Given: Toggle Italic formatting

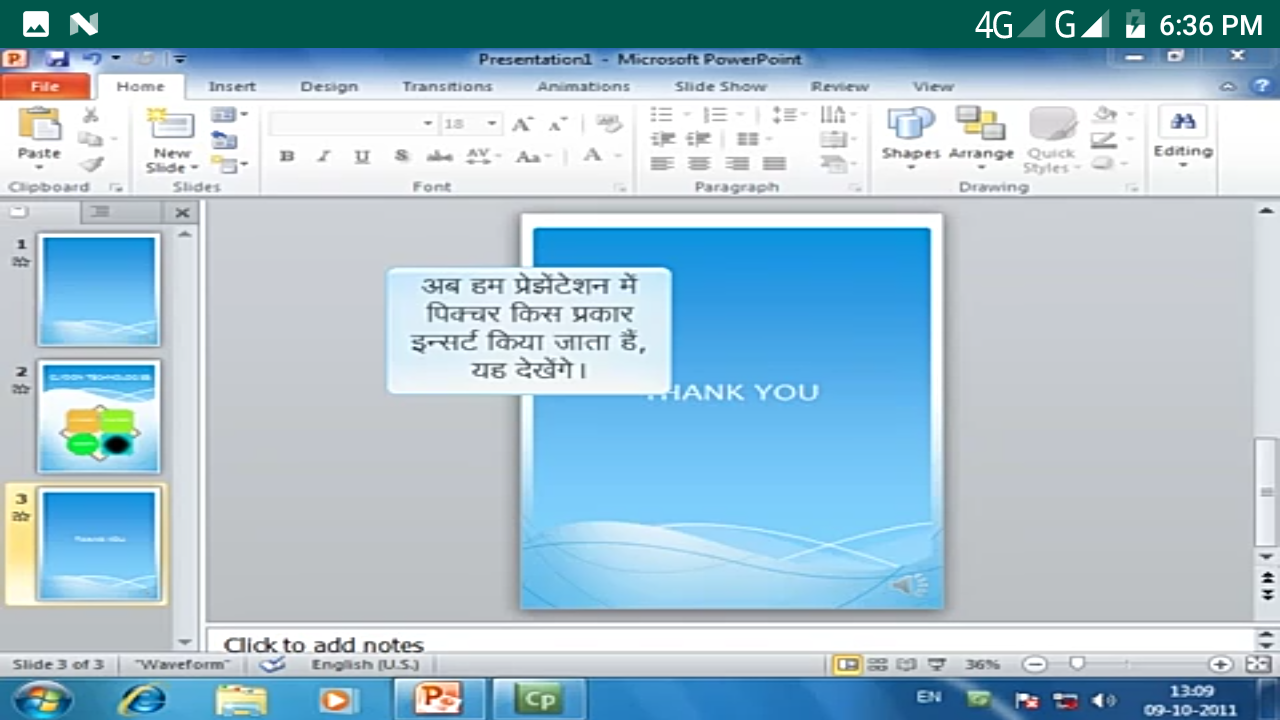Looking at the screenshot, I should 323,156.
